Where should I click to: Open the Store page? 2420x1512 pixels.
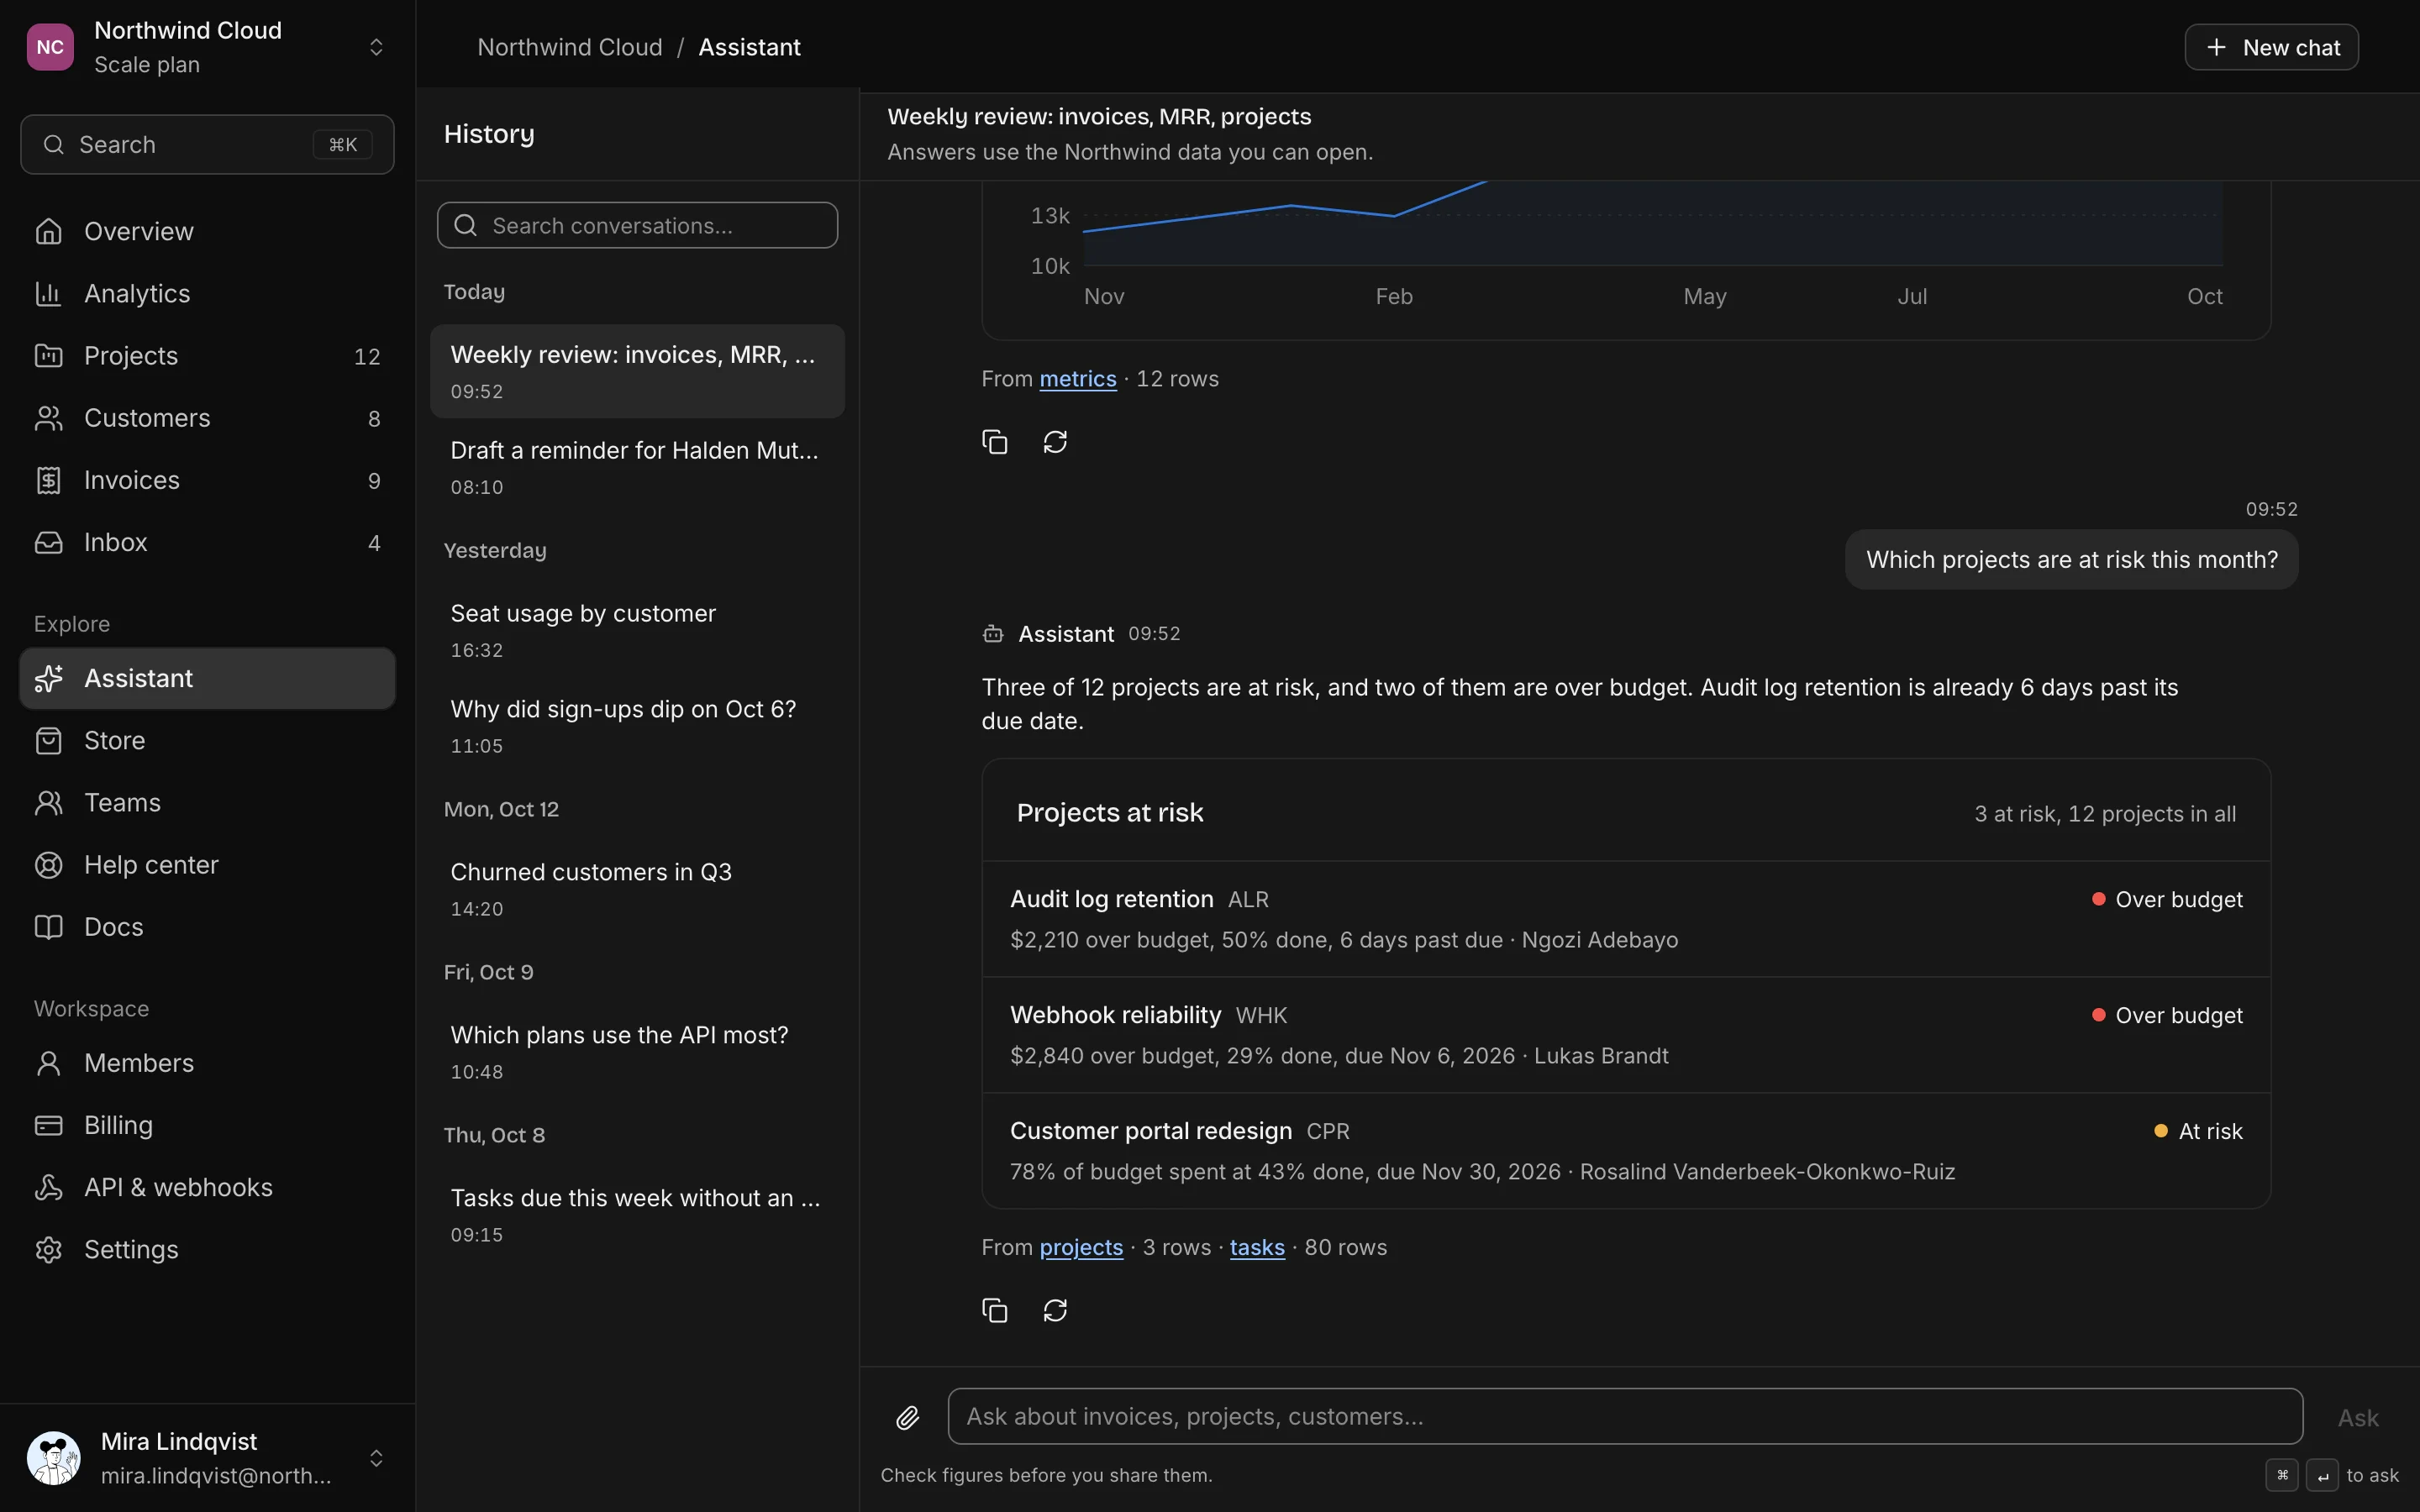[x=207, y=740]
